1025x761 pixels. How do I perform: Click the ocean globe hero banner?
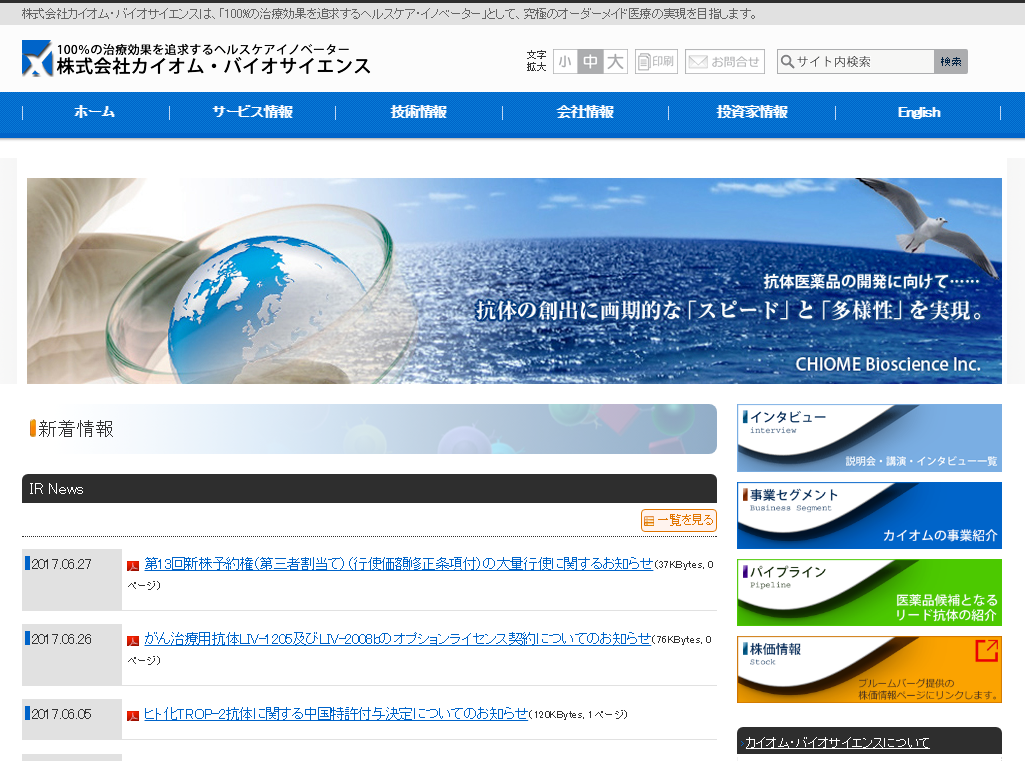pyautogui.click(x=514, y=280)
